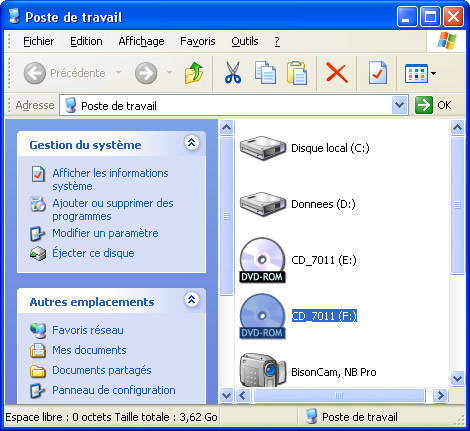Click the horizontal scrollbar thumb
The image size is (470, 431).
(x=339, y=396)
